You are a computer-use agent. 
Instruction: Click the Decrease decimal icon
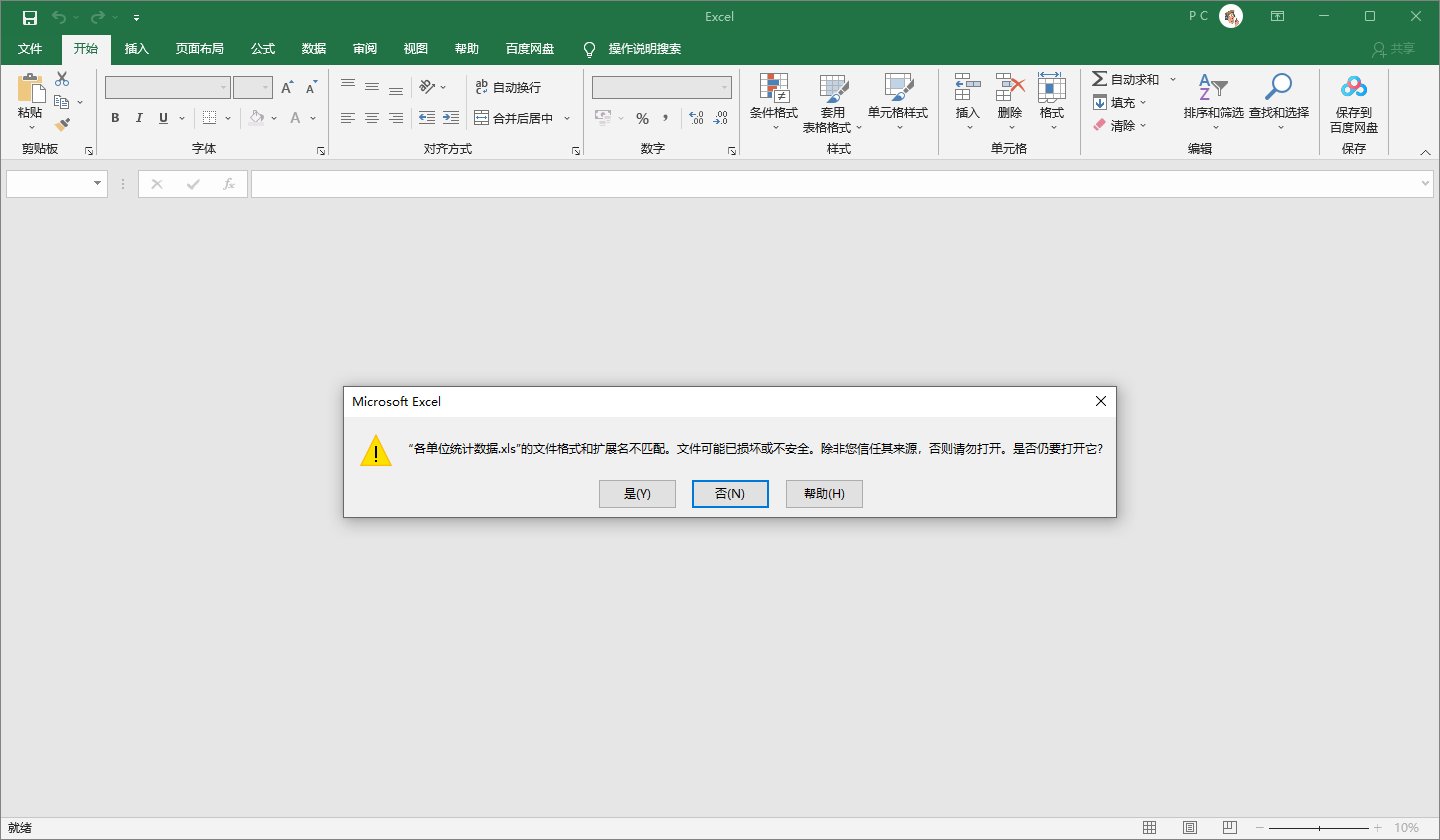tap(720, 118)
